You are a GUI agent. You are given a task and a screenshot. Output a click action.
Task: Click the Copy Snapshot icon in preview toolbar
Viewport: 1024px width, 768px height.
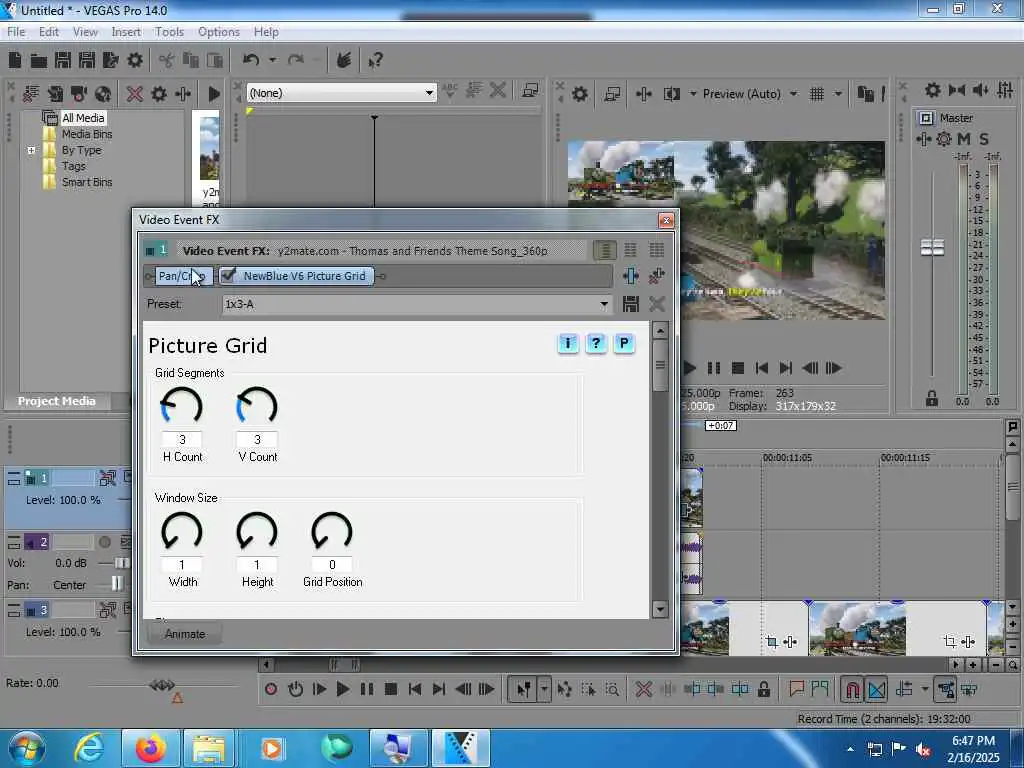[865, 94]
